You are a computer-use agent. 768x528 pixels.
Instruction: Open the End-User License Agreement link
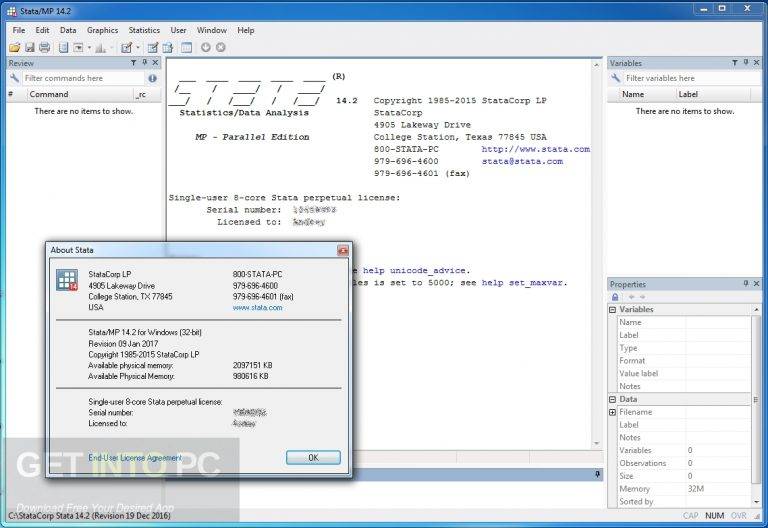(x=135, y=457)
